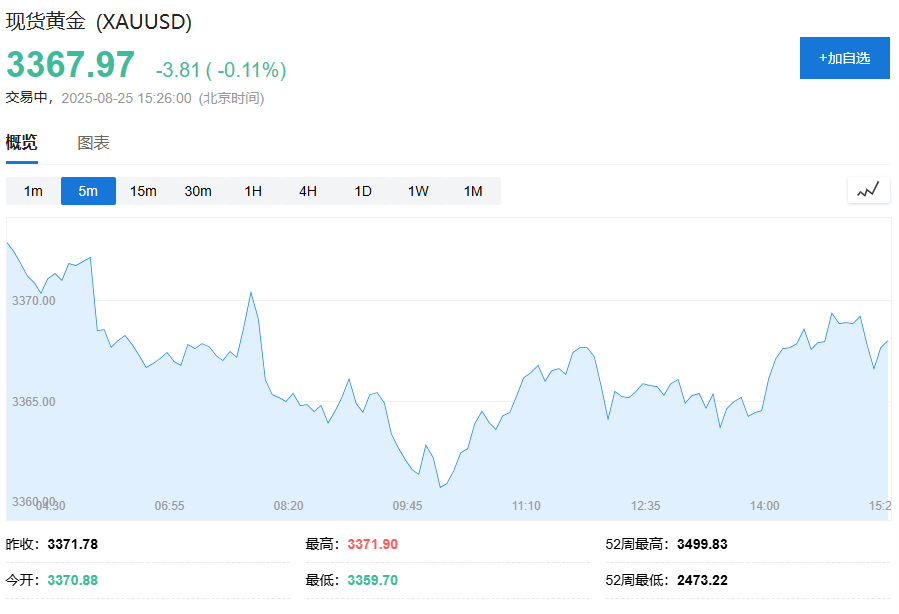Click chart point near 09:45 low
899x614 pixels.
pos(439,486)
